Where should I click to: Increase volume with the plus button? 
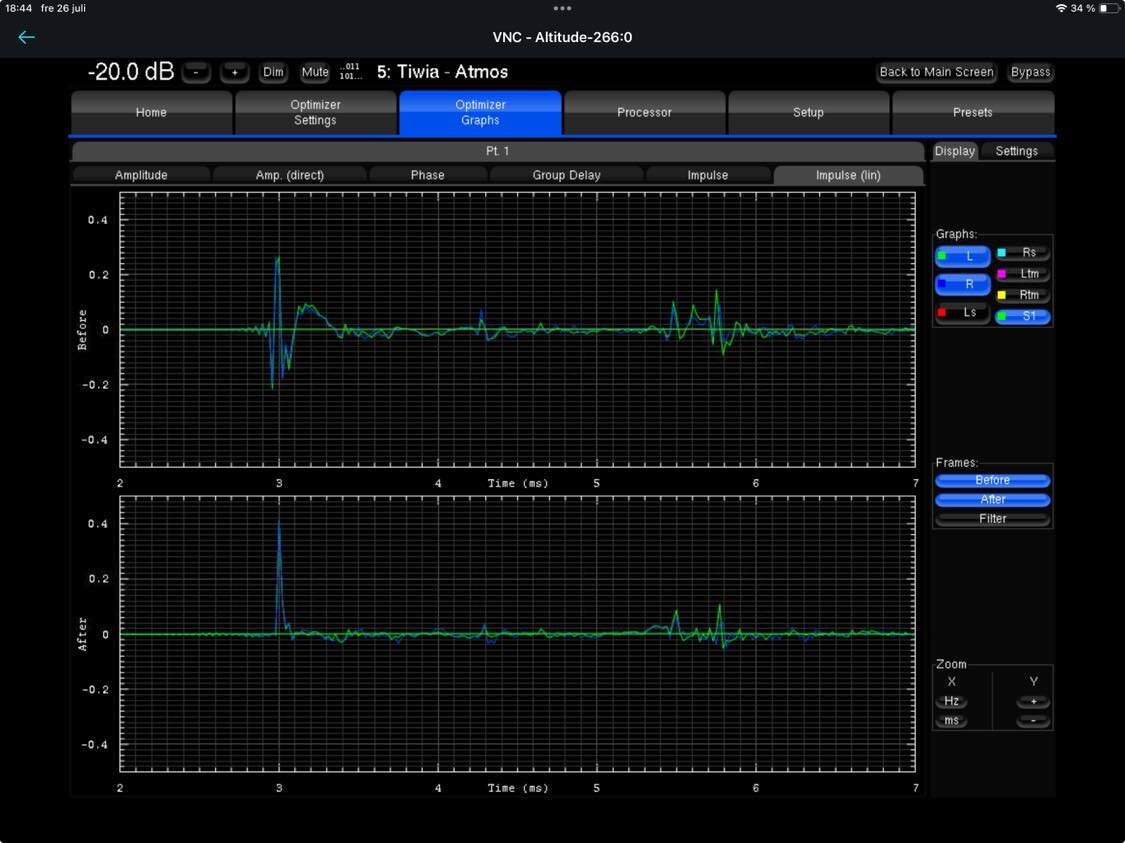(x=235, y=72)
